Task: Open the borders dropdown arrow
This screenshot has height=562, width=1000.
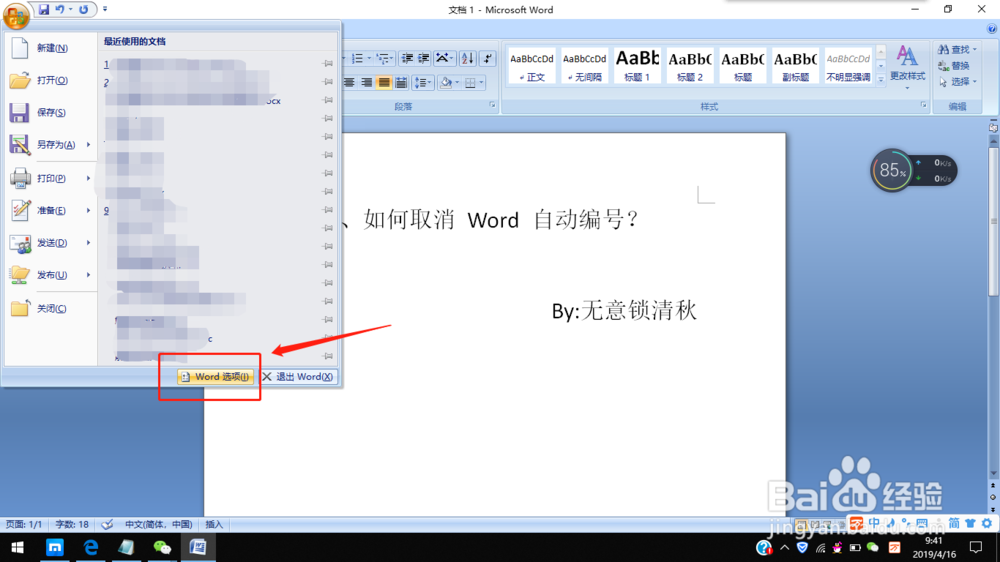Action: click(x=481, y=82)
